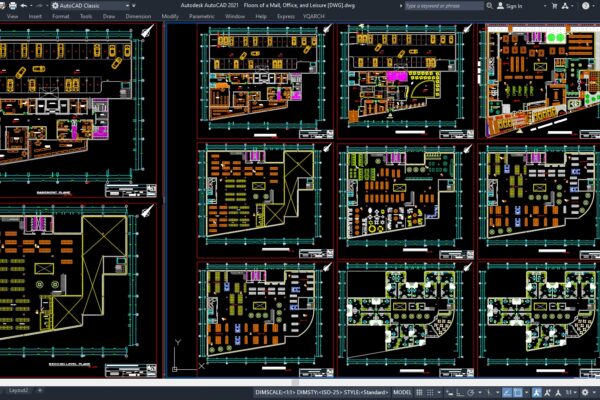
Task: Click the Sign In button
Action: click(510, 6)
